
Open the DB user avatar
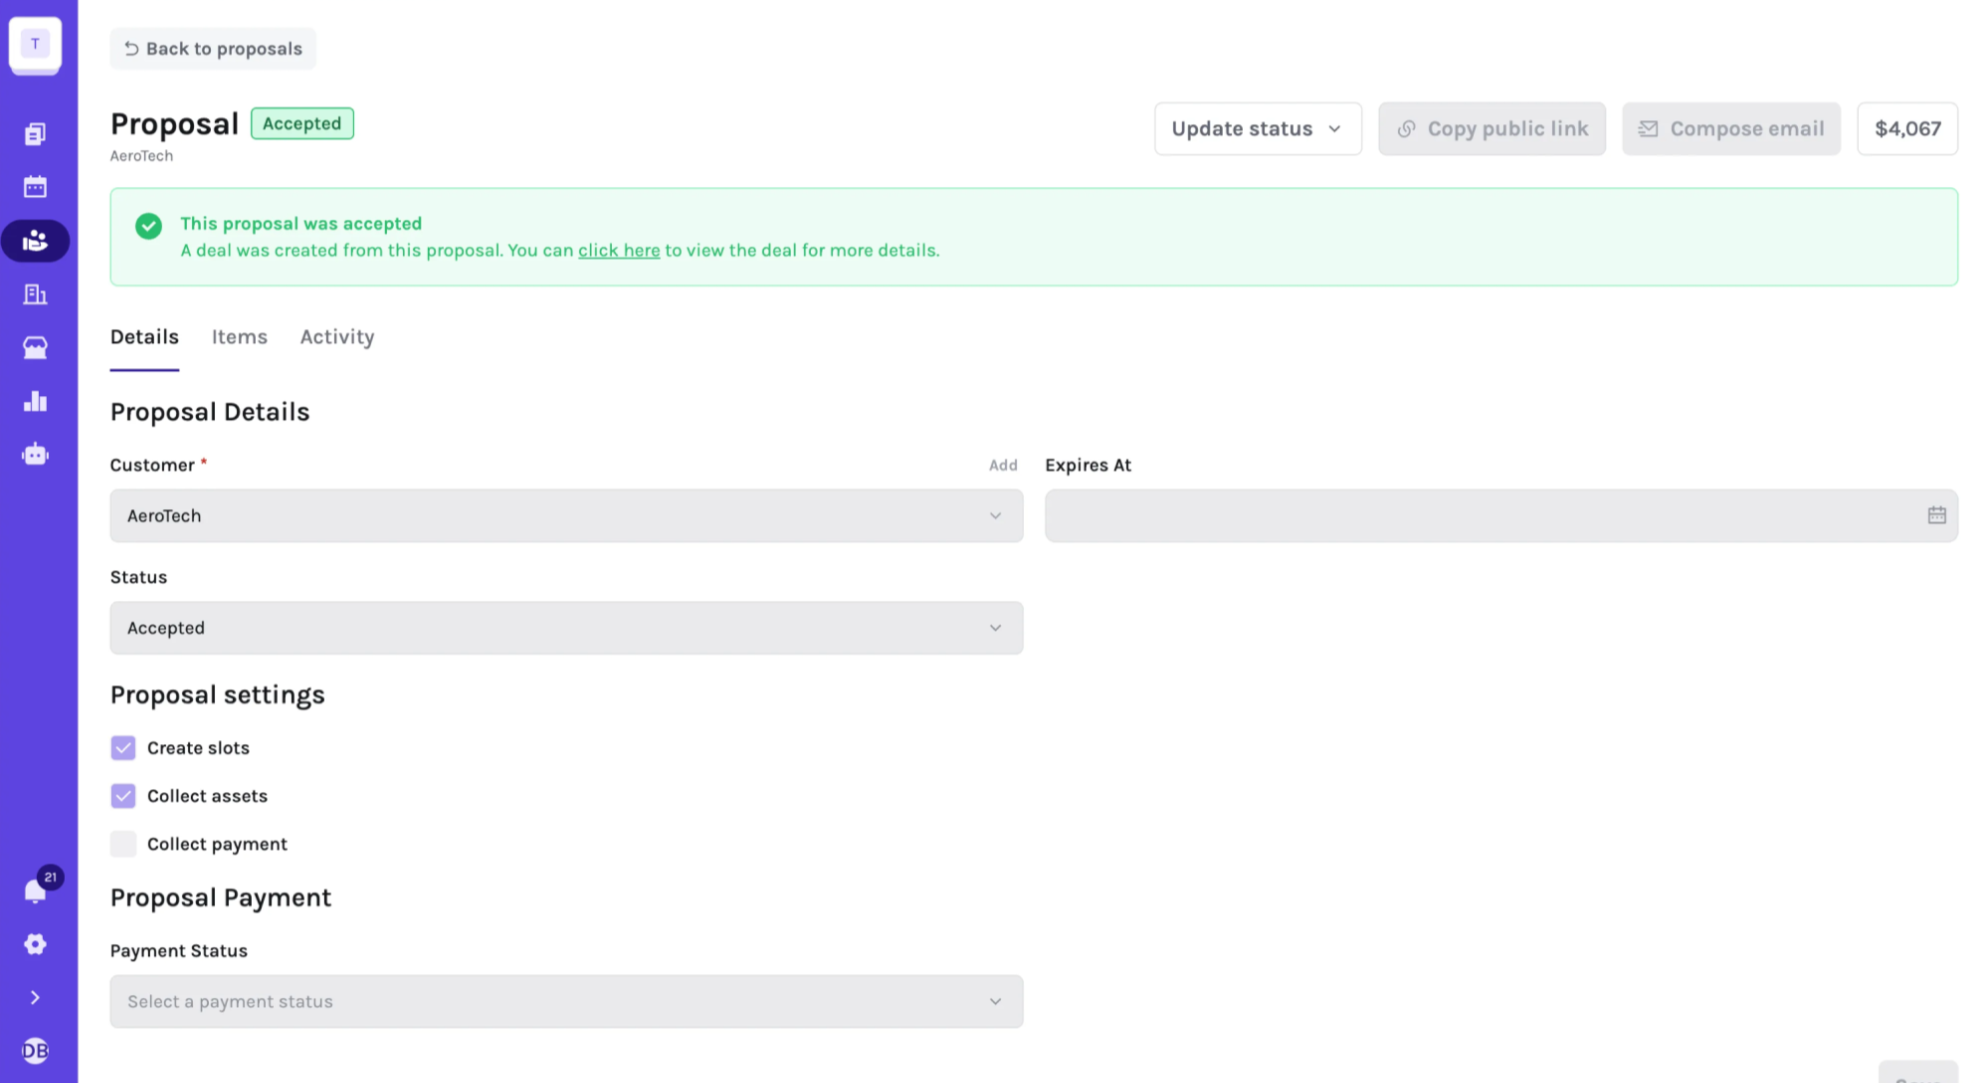click(35, 1050)
